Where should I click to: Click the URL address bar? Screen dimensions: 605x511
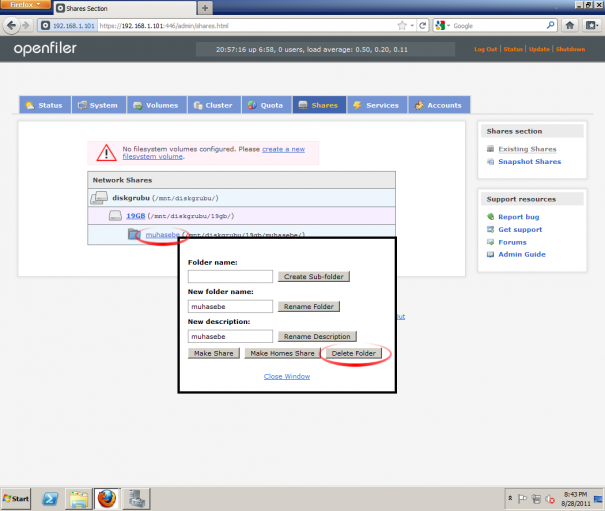[x=247, y=26]
